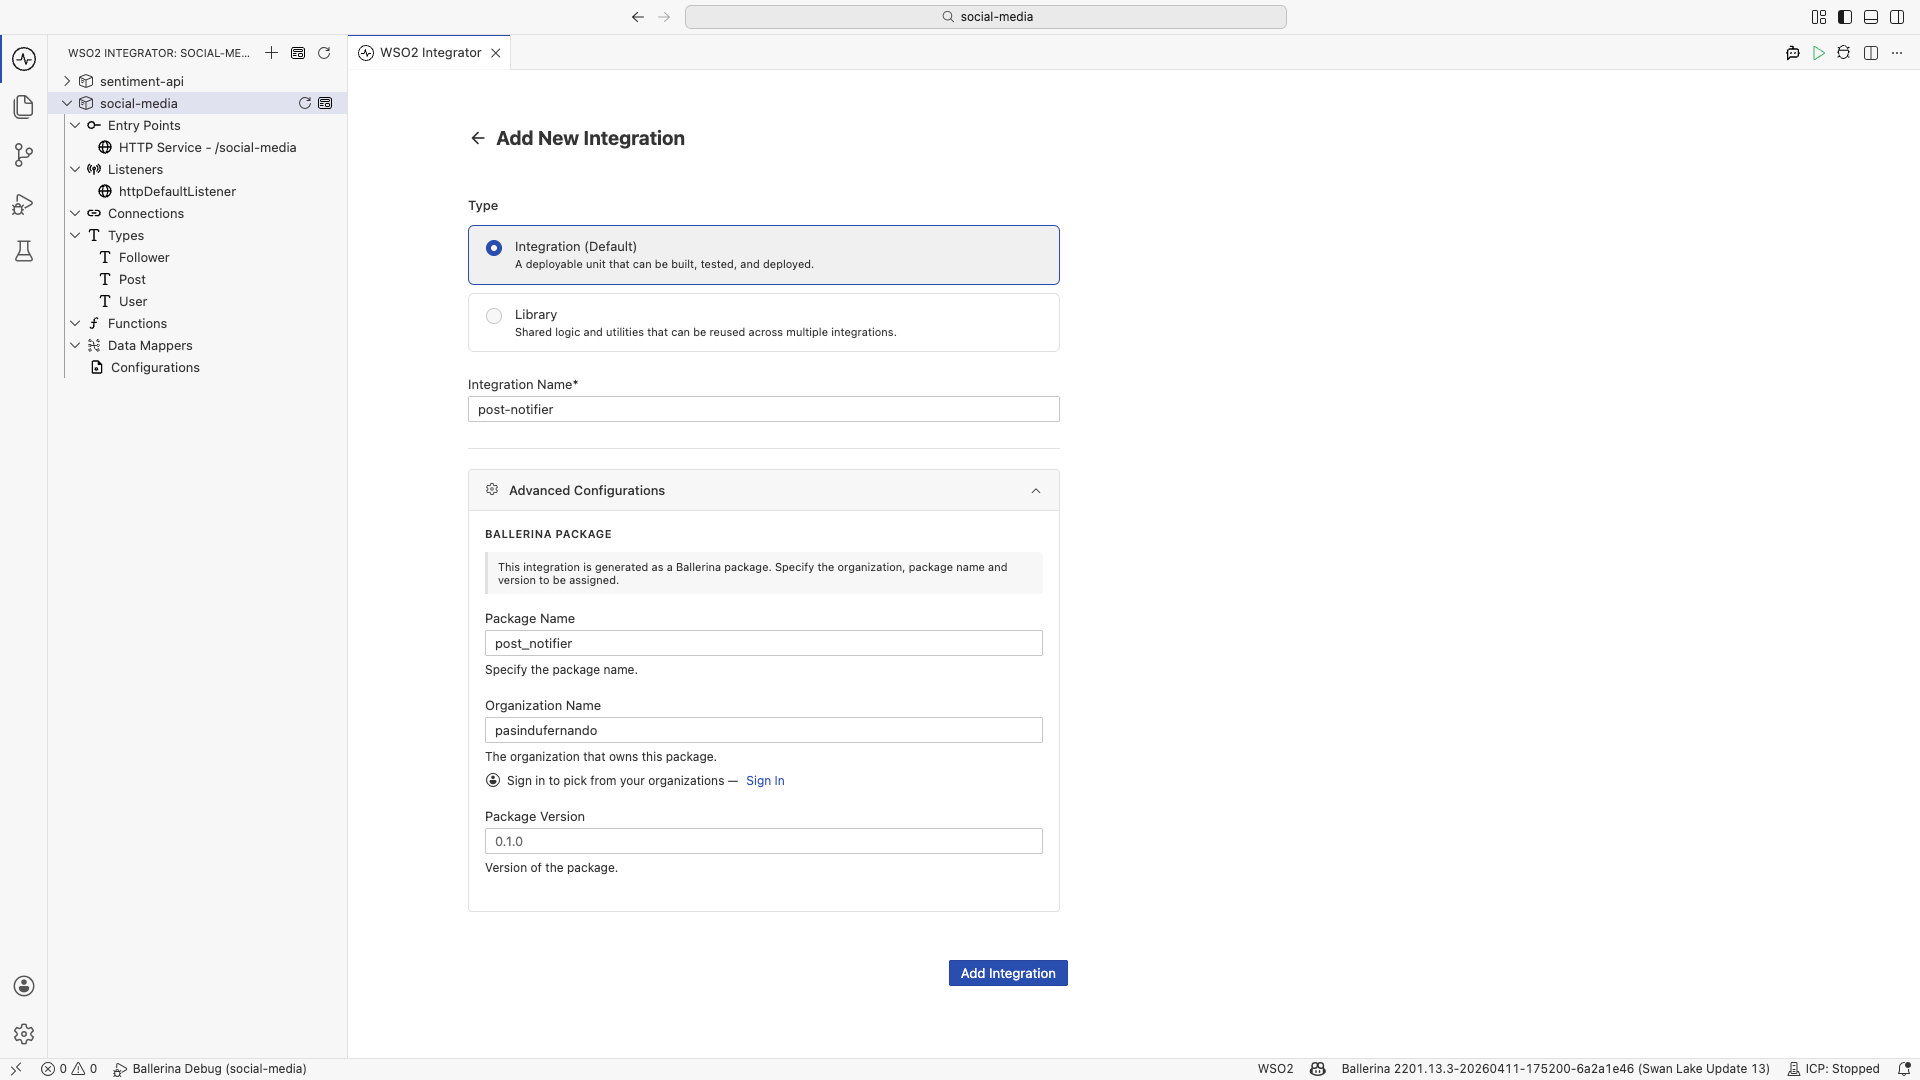
Task: Open the Testing flask icon
Action: (x=24, y=251)
